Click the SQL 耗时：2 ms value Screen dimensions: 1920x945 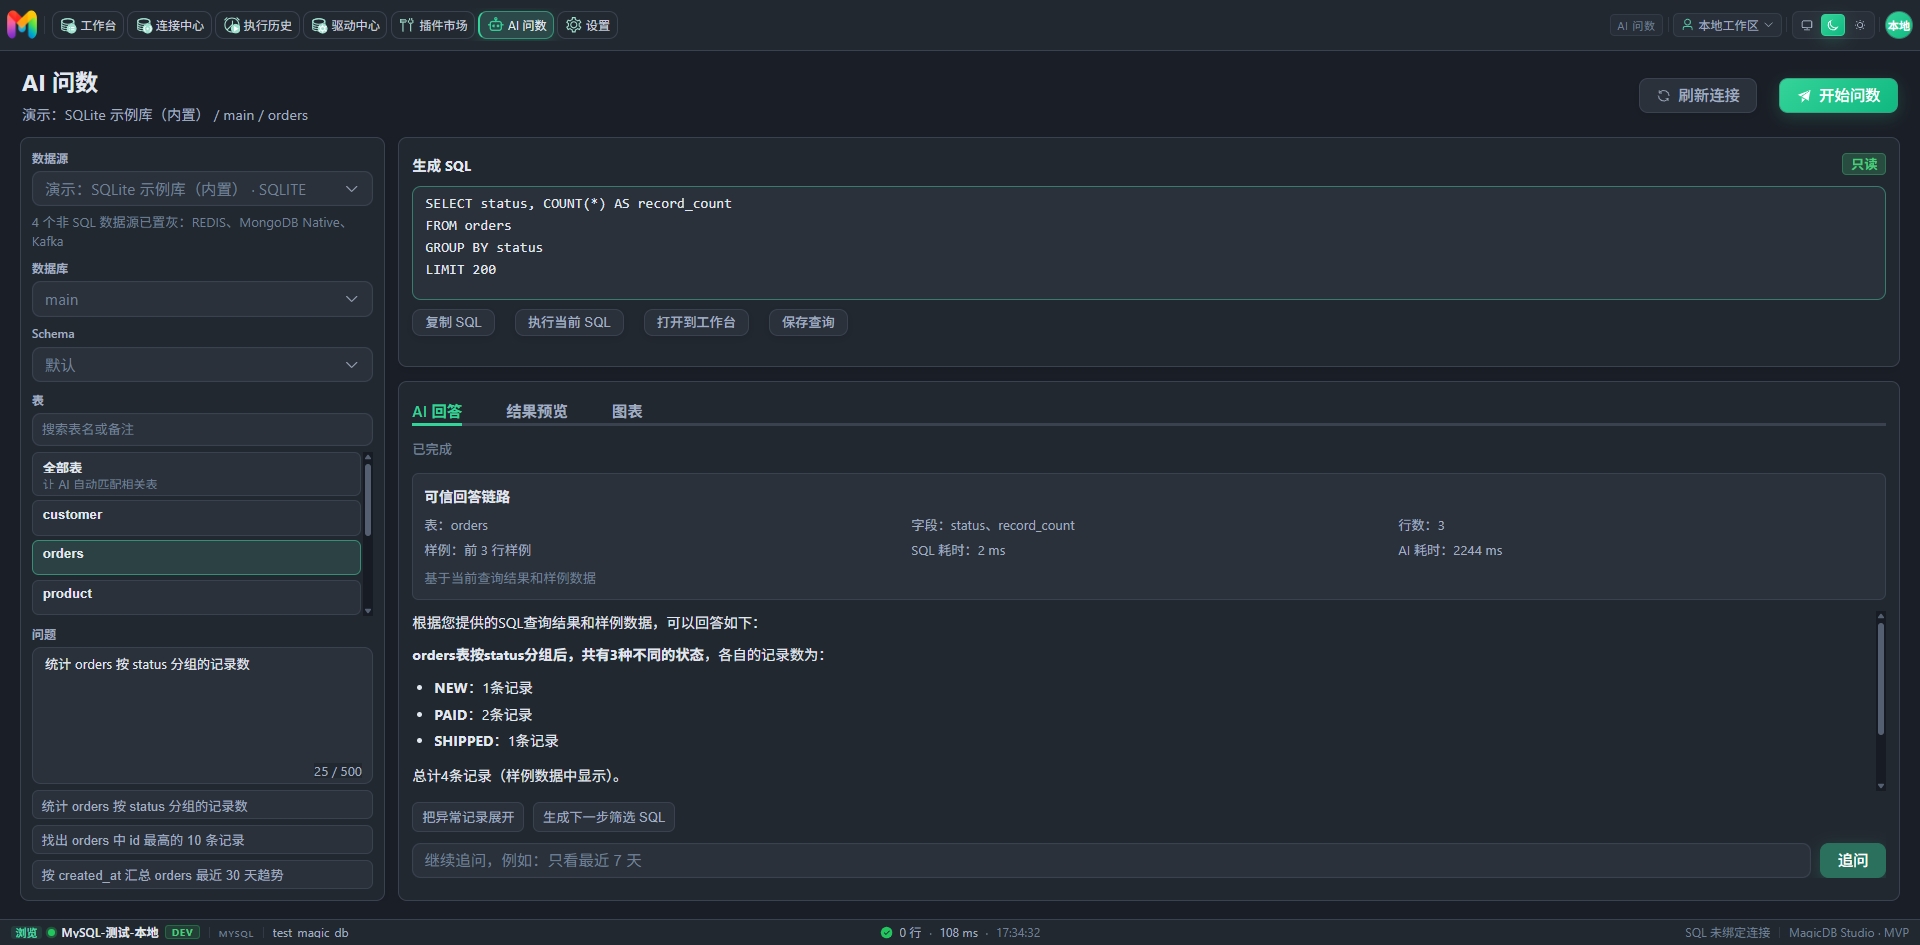click(958, 550)
